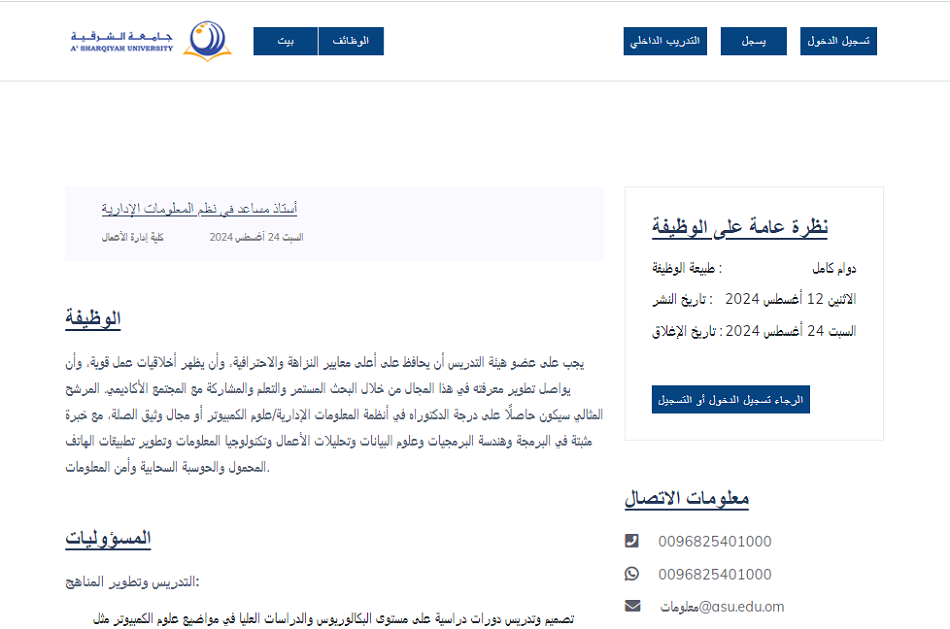
Task: Open the أستاذ مساعد في نظم المعلومات job link
Action: click(x=199, y=208)
